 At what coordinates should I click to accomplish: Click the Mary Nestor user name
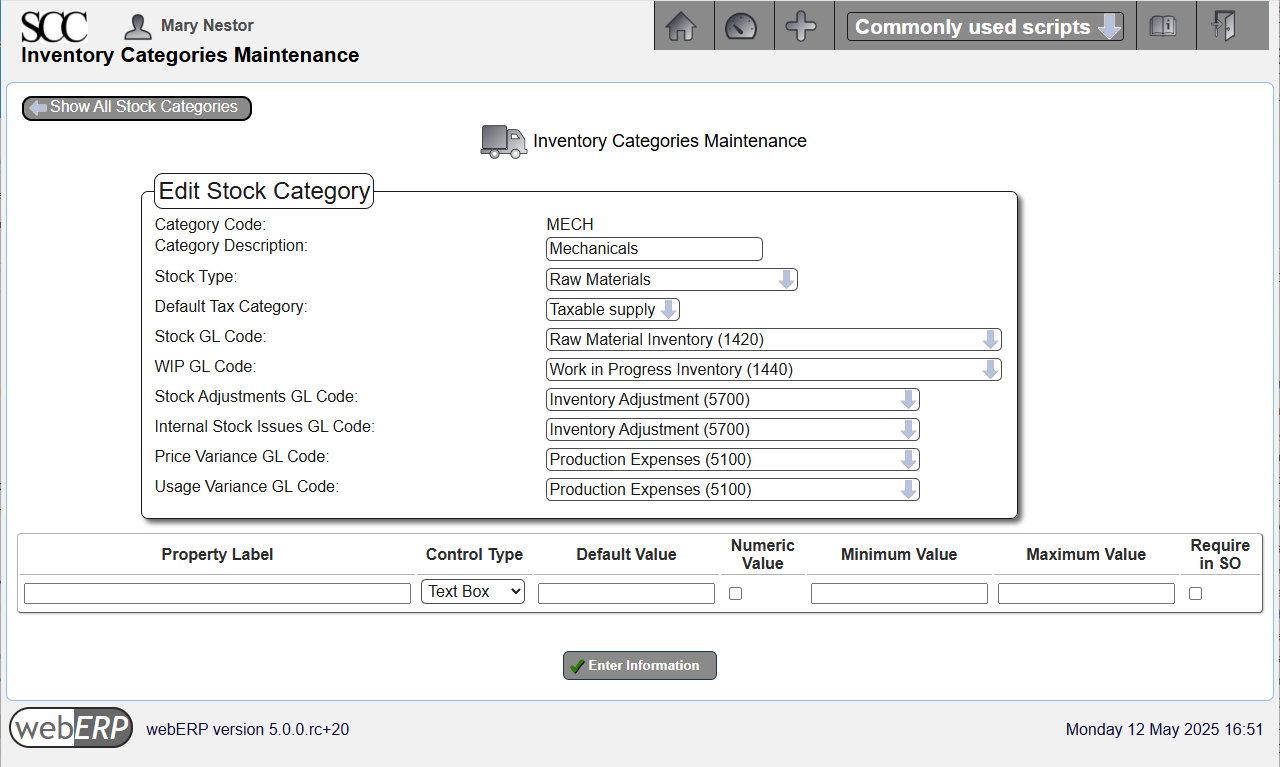207,26
